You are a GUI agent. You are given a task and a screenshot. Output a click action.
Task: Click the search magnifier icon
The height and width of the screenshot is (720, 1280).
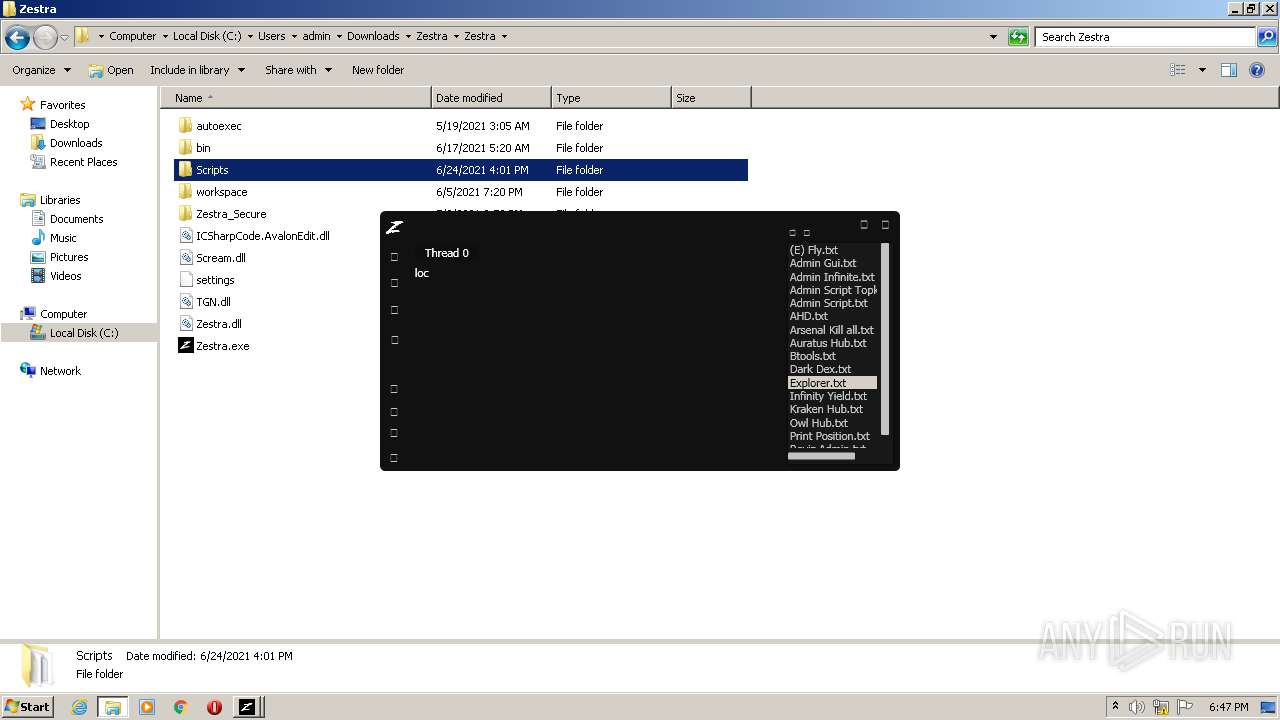[1267, 37]
